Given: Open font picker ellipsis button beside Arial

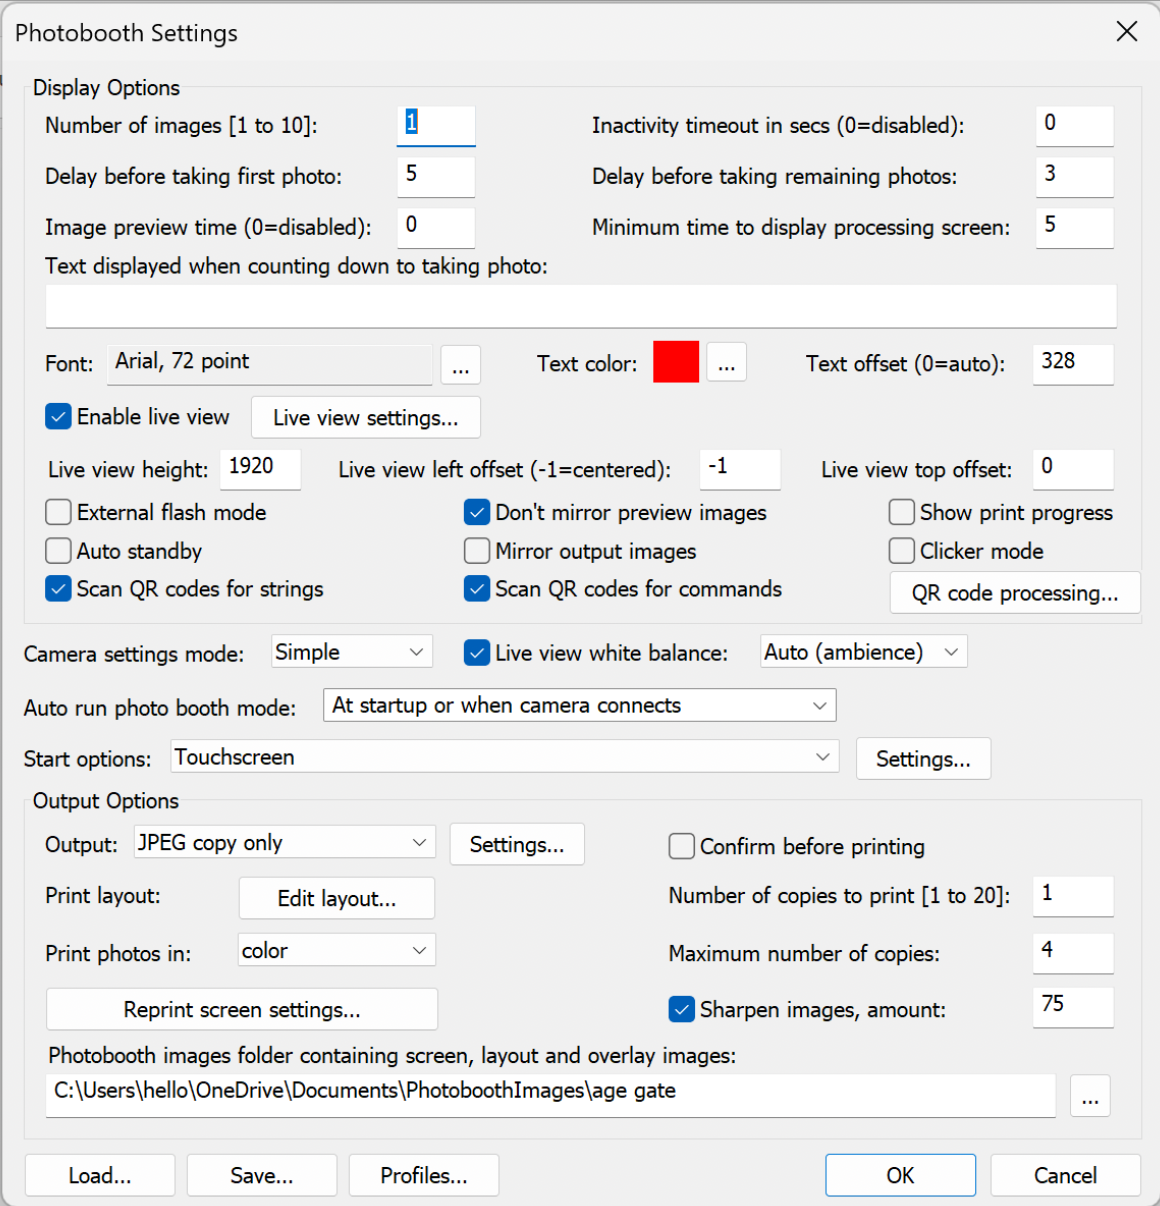Looking at the screenshot, I should 460,365.
